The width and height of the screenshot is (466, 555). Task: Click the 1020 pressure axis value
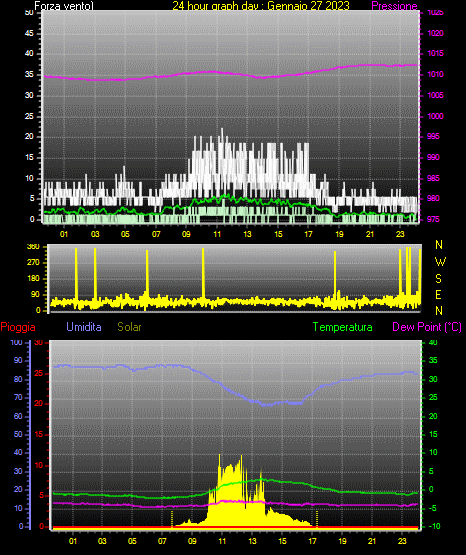pyautogui.click(x=435, y=33)
